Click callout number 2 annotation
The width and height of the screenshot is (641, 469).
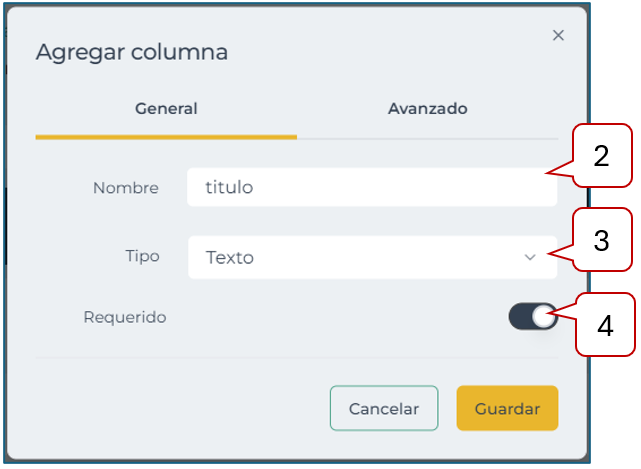click(x=602, y=157)
